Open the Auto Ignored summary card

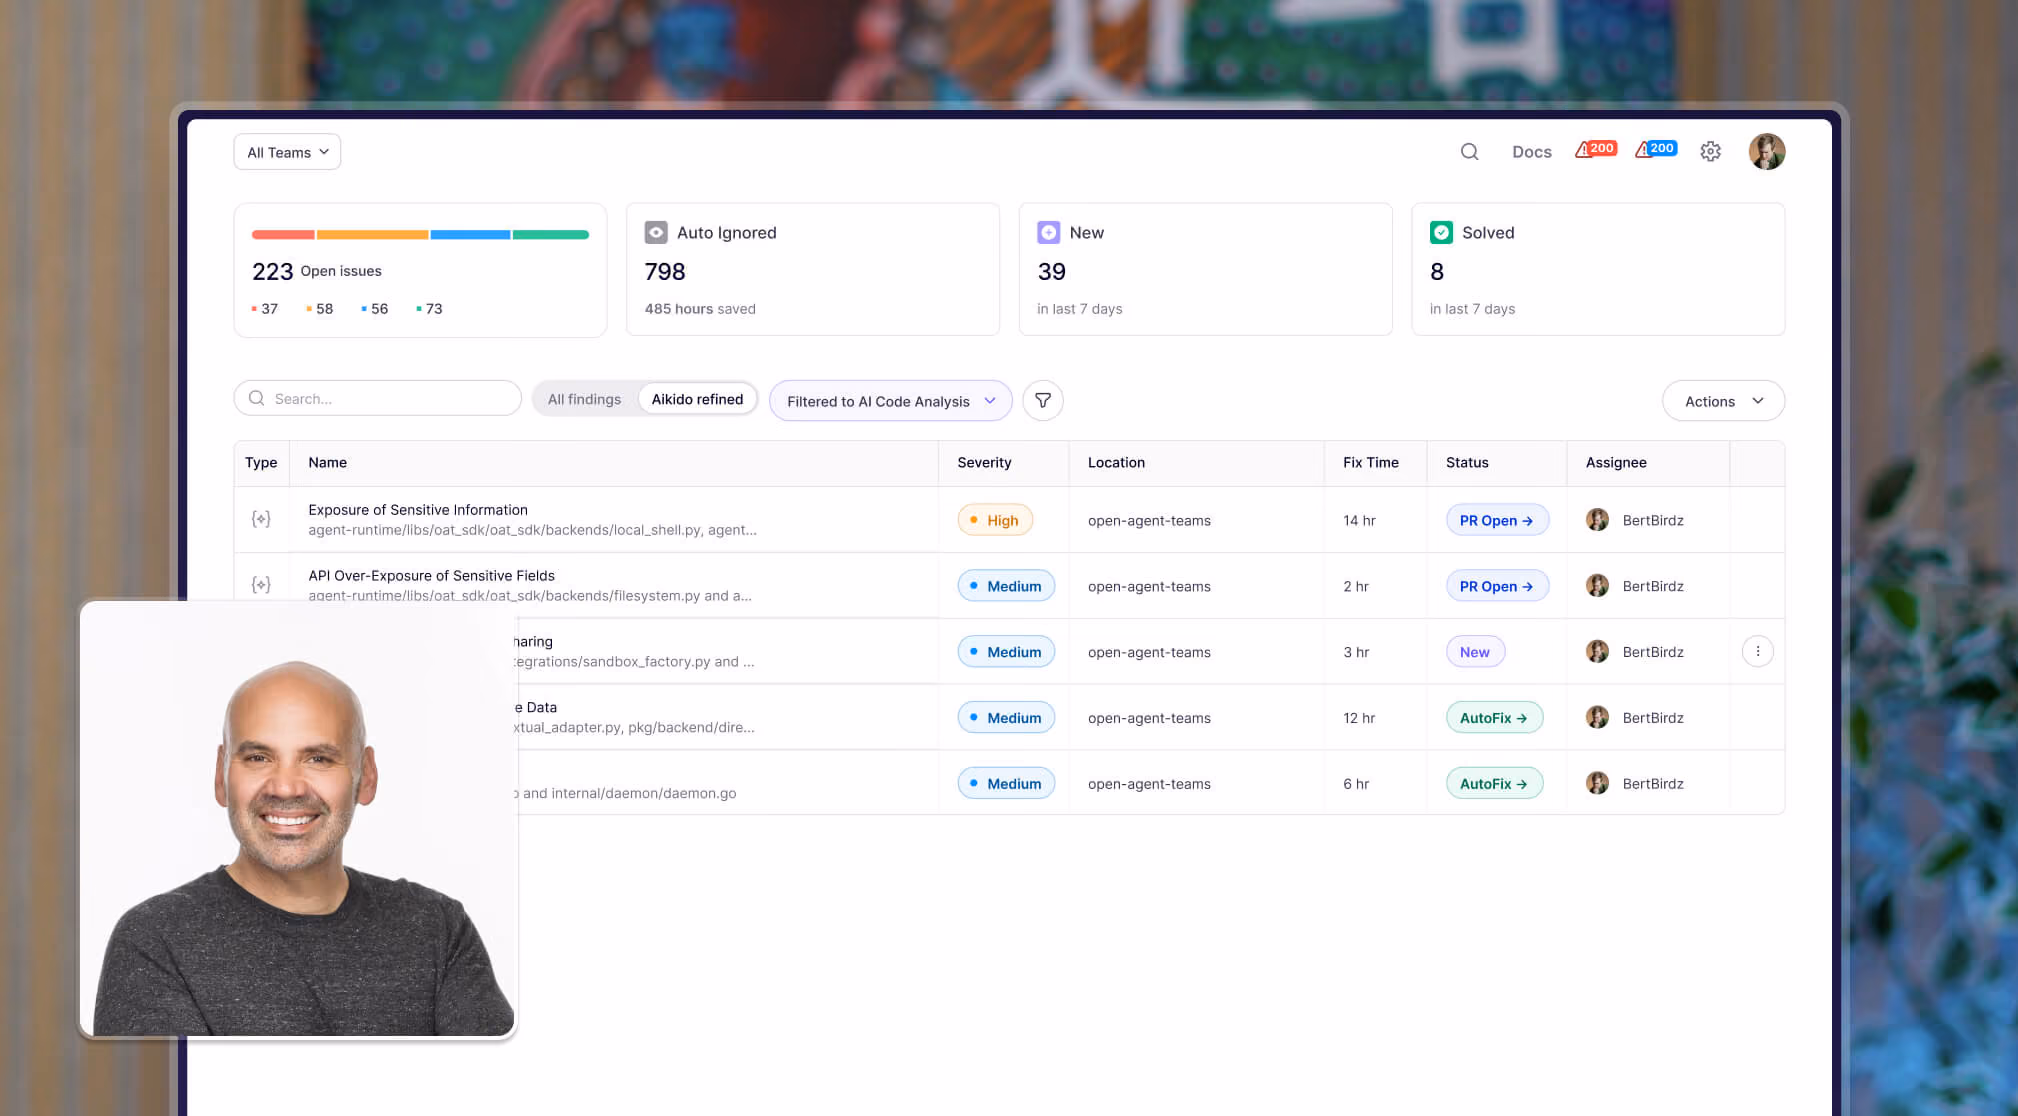[813, 269]
